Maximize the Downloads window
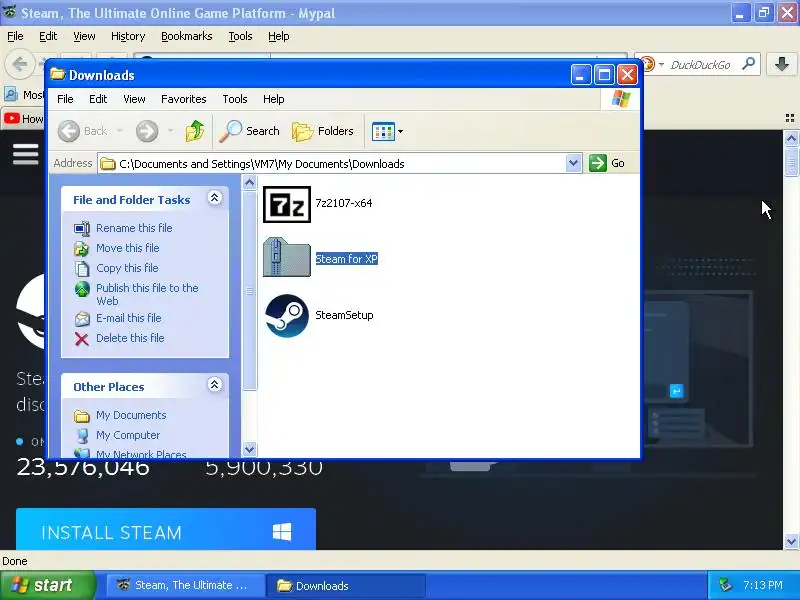Viewport: 800px width, 600px height. 604,75
